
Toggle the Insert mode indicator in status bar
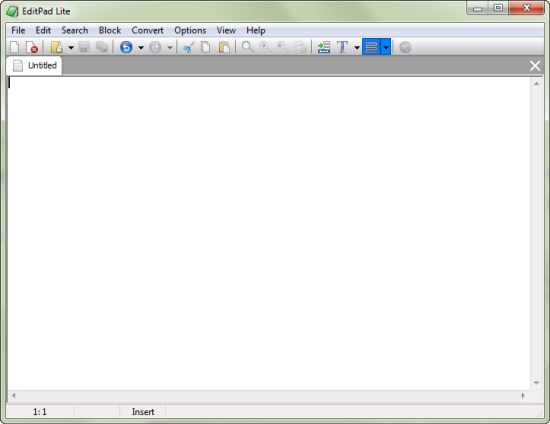143,412
